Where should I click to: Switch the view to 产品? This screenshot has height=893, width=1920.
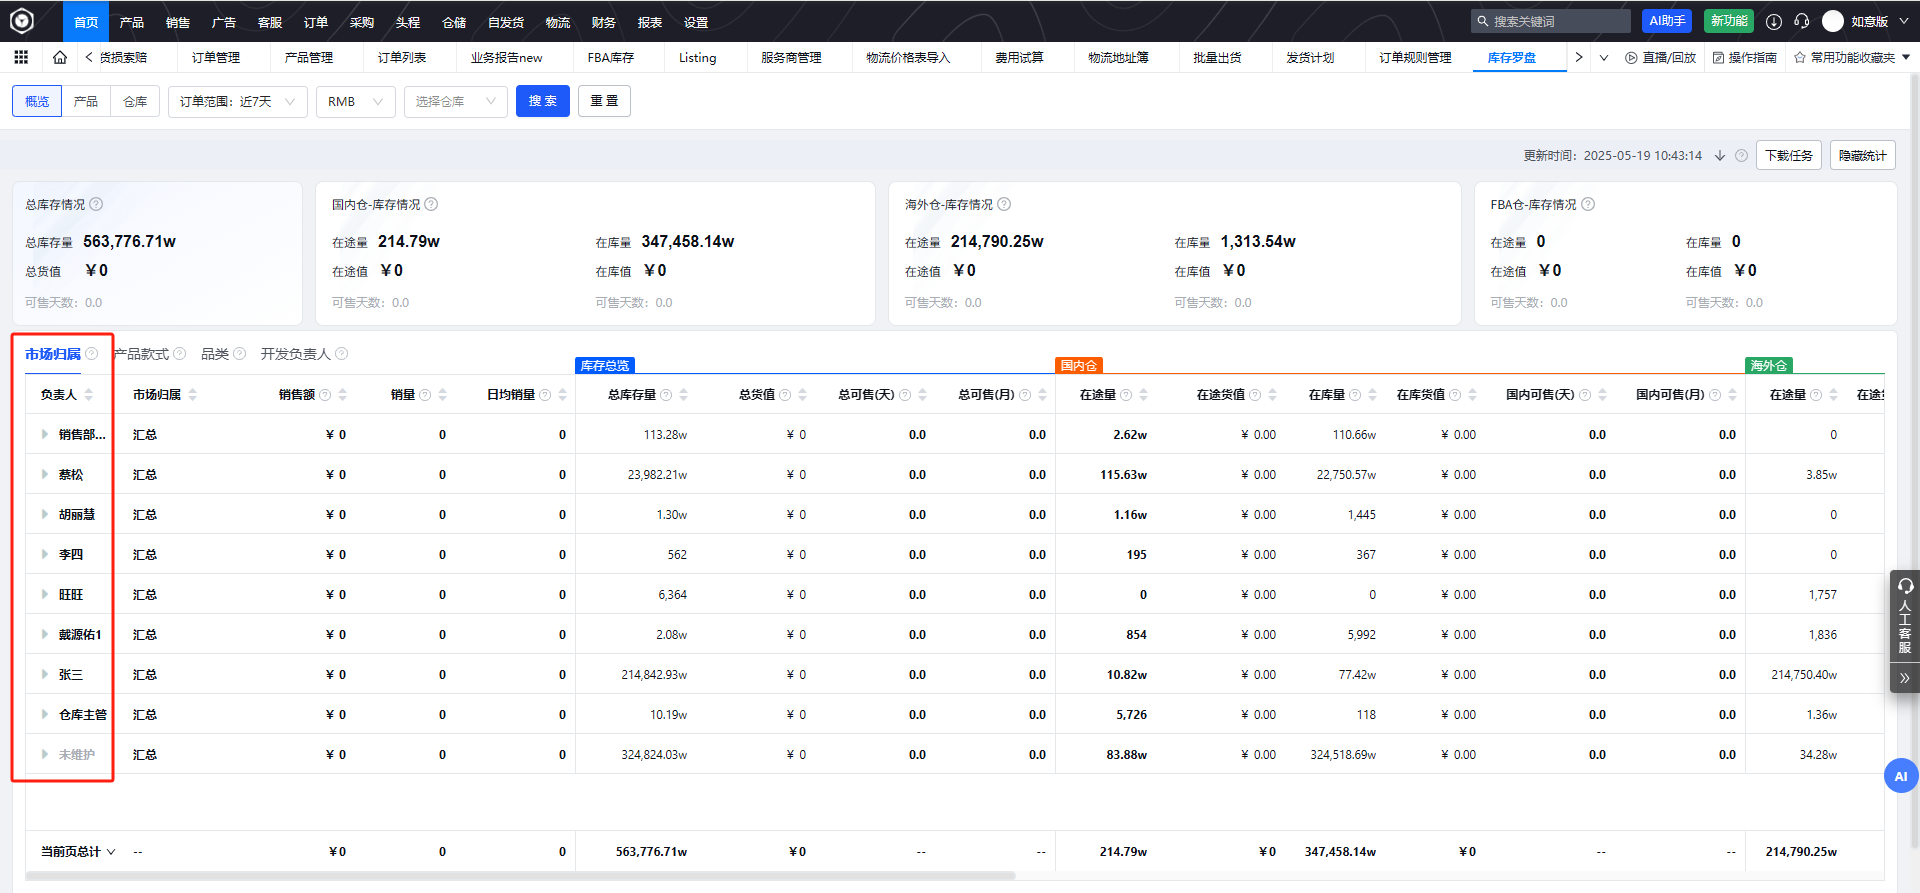[x=86, y=101]
